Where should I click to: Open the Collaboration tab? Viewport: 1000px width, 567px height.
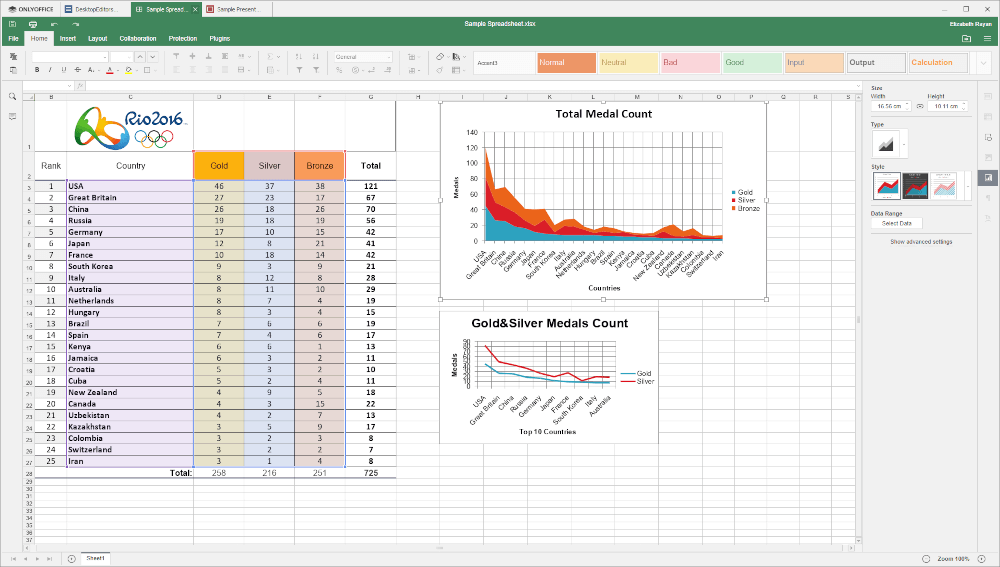point(138,39)
